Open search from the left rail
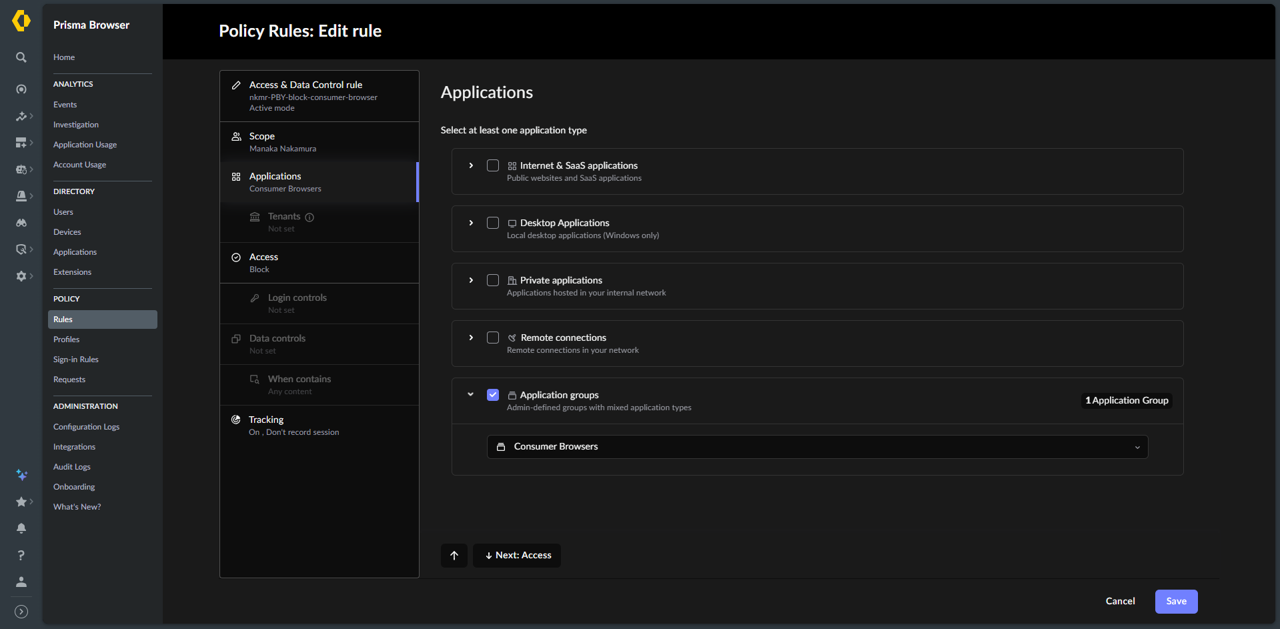The height and width of the screenshot is (629, 1280). click(x=21, y=58)
